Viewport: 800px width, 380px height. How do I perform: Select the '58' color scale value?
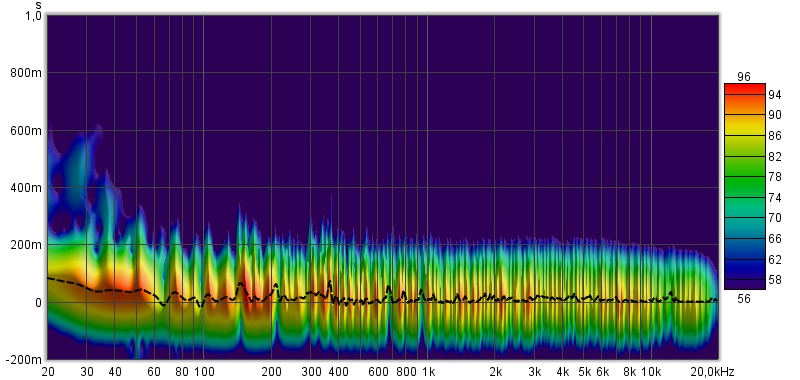coord(775,280)
